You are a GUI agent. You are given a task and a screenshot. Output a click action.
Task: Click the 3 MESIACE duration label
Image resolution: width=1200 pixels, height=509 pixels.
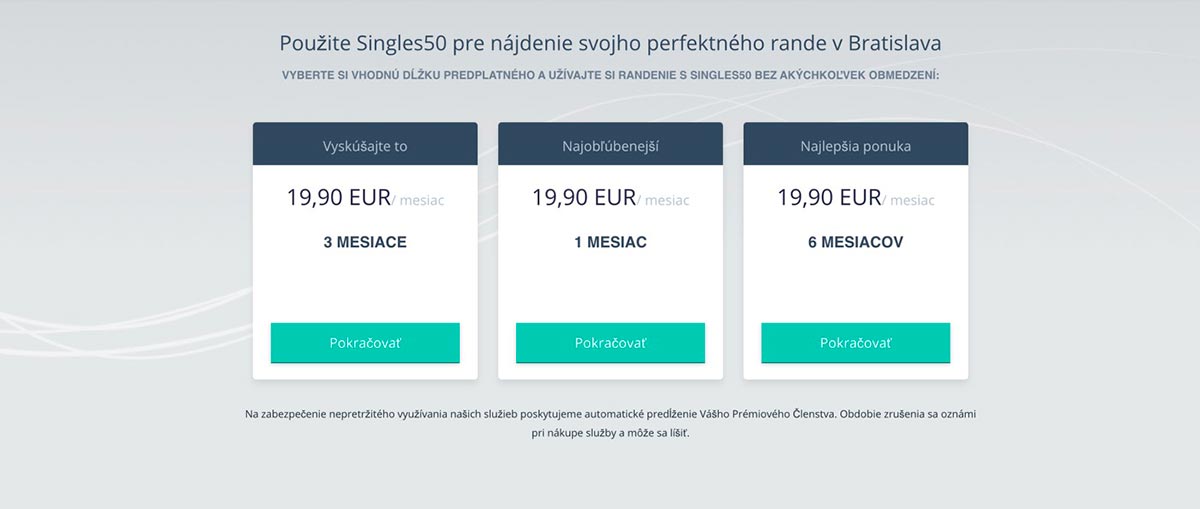[365, 242]
